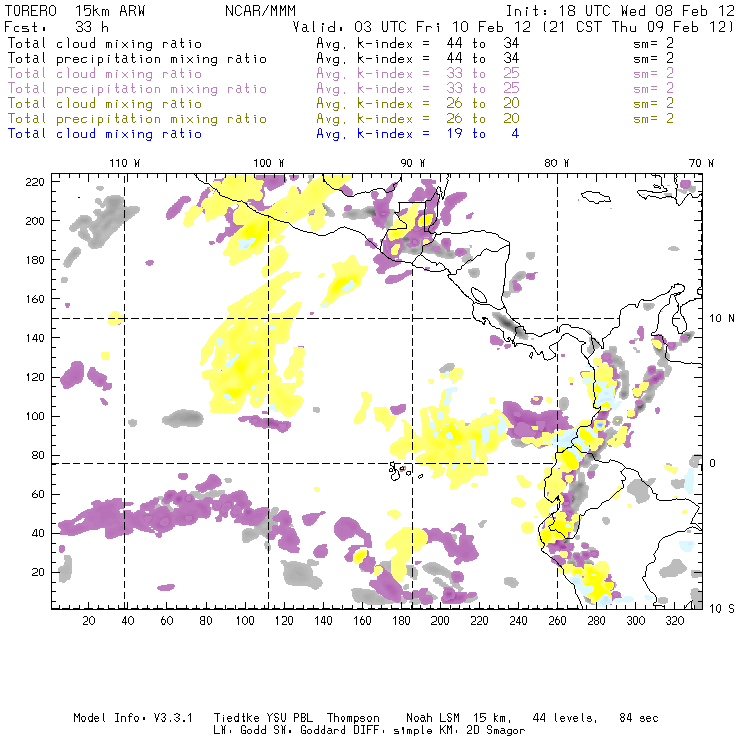Image resolution: width=740 pixels, height=740 pixels.
Task: Select olive "Total cloud mixing ratio" legend label
Action: tap(105, 103)
